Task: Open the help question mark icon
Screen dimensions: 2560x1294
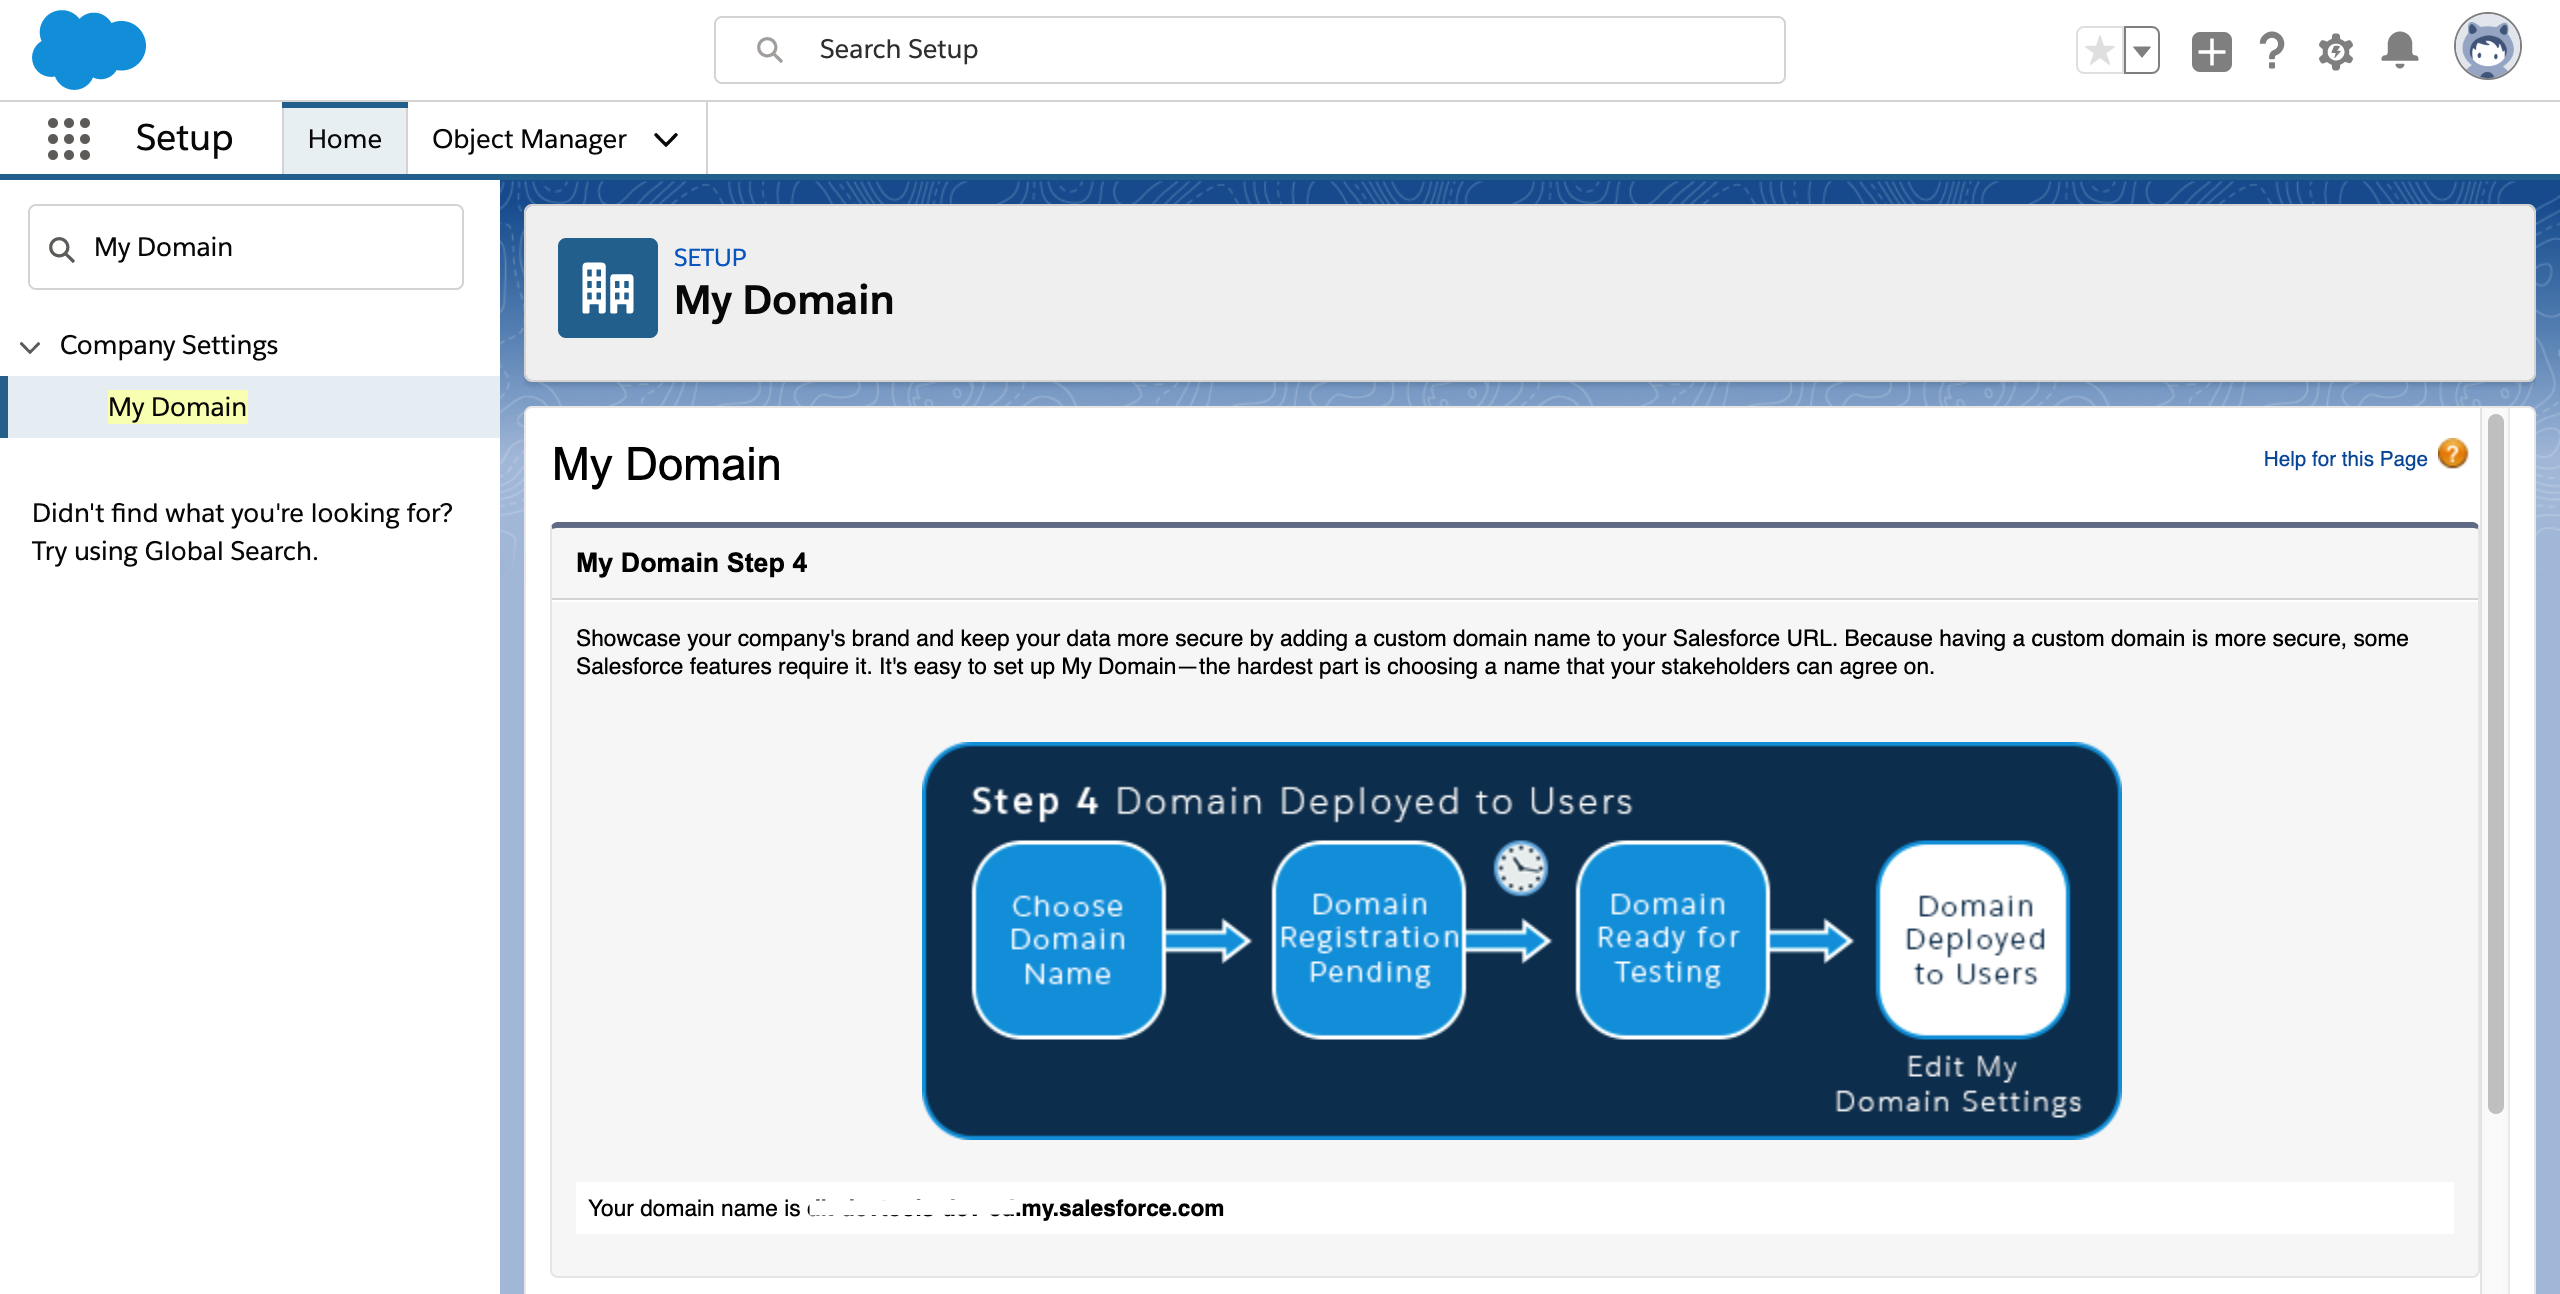Action: click(2272, 50)
